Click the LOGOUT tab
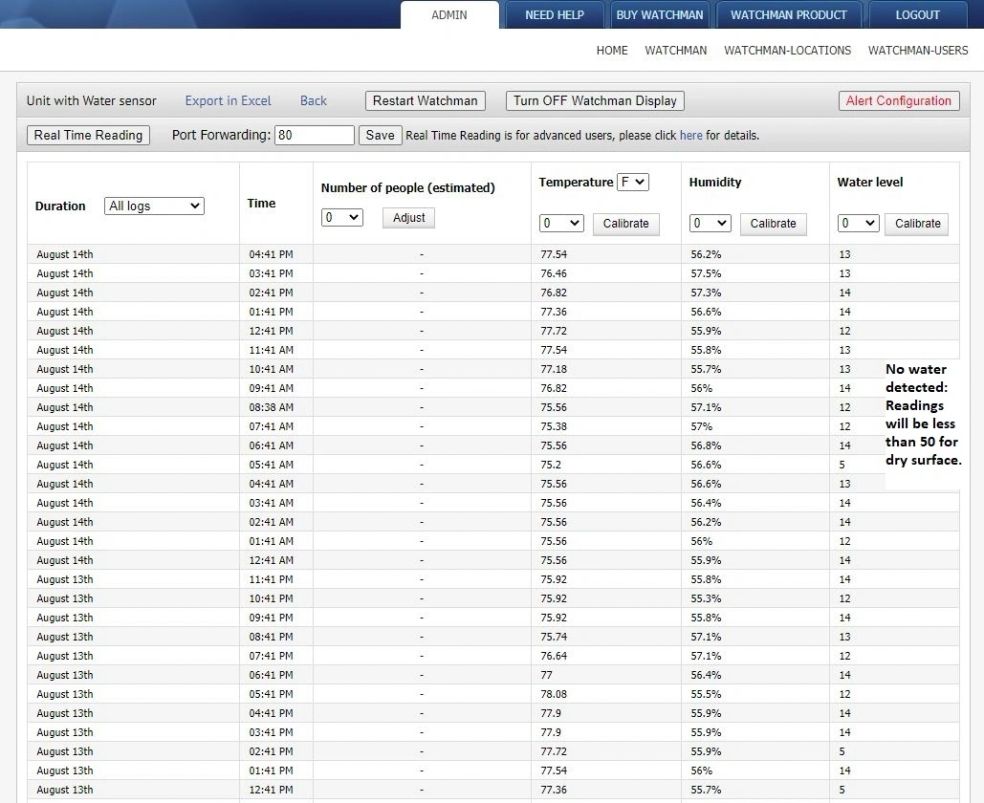 pos(917,14)
